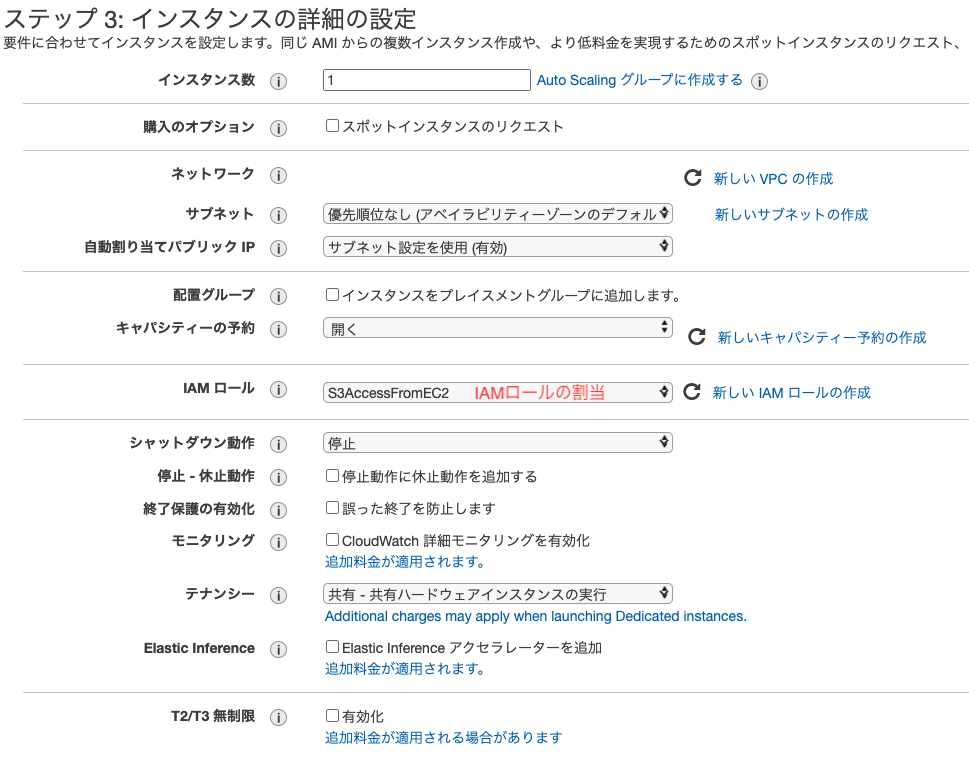The height and width of the screenshot is (760, 969).
Task: Click info icon next to ネットワーク
Action: [278, 175]
